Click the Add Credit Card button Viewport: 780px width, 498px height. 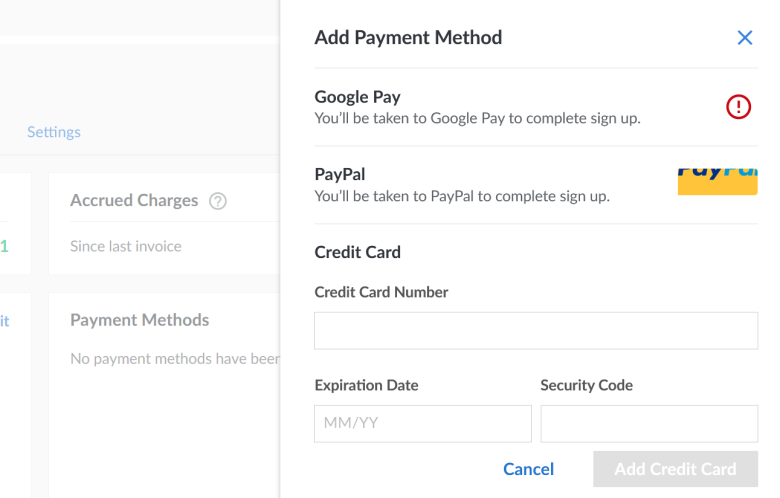(676, 469)
